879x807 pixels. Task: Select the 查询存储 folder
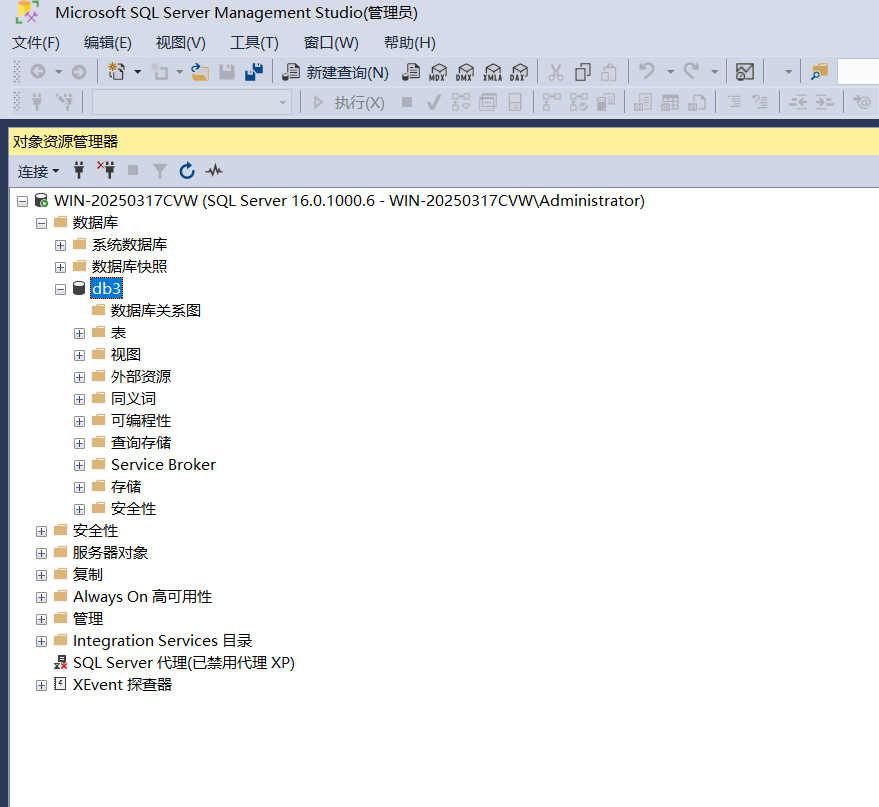click(x=141, y=443)
